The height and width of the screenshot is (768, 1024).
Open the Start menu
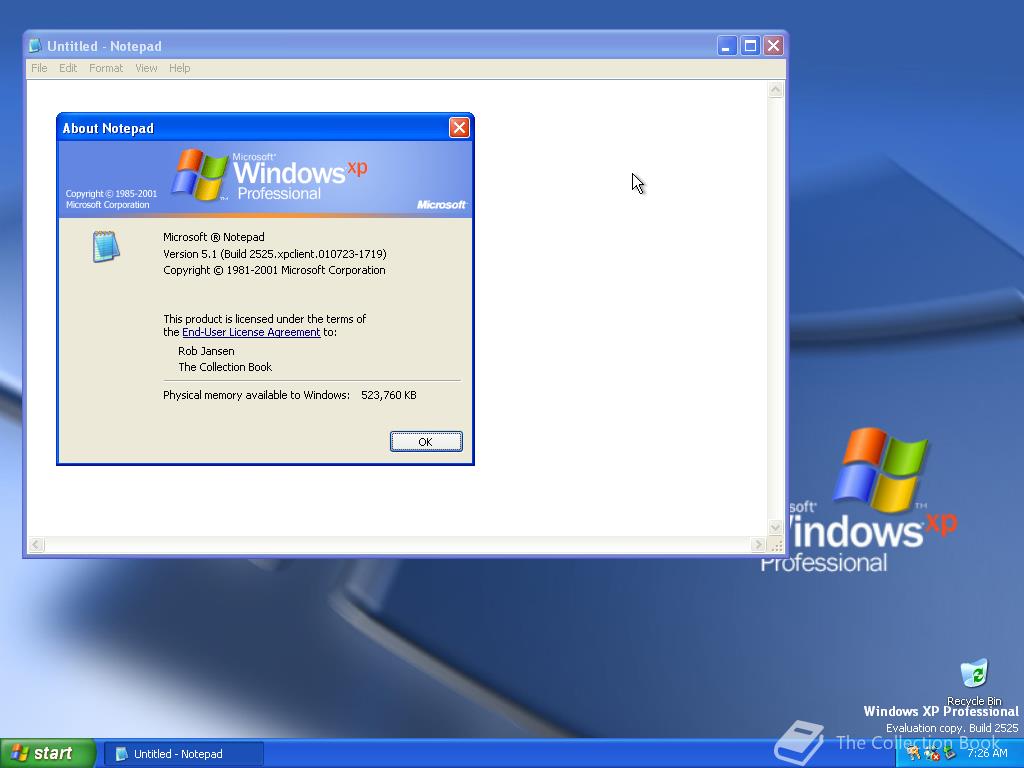click(x=47, y=754)
